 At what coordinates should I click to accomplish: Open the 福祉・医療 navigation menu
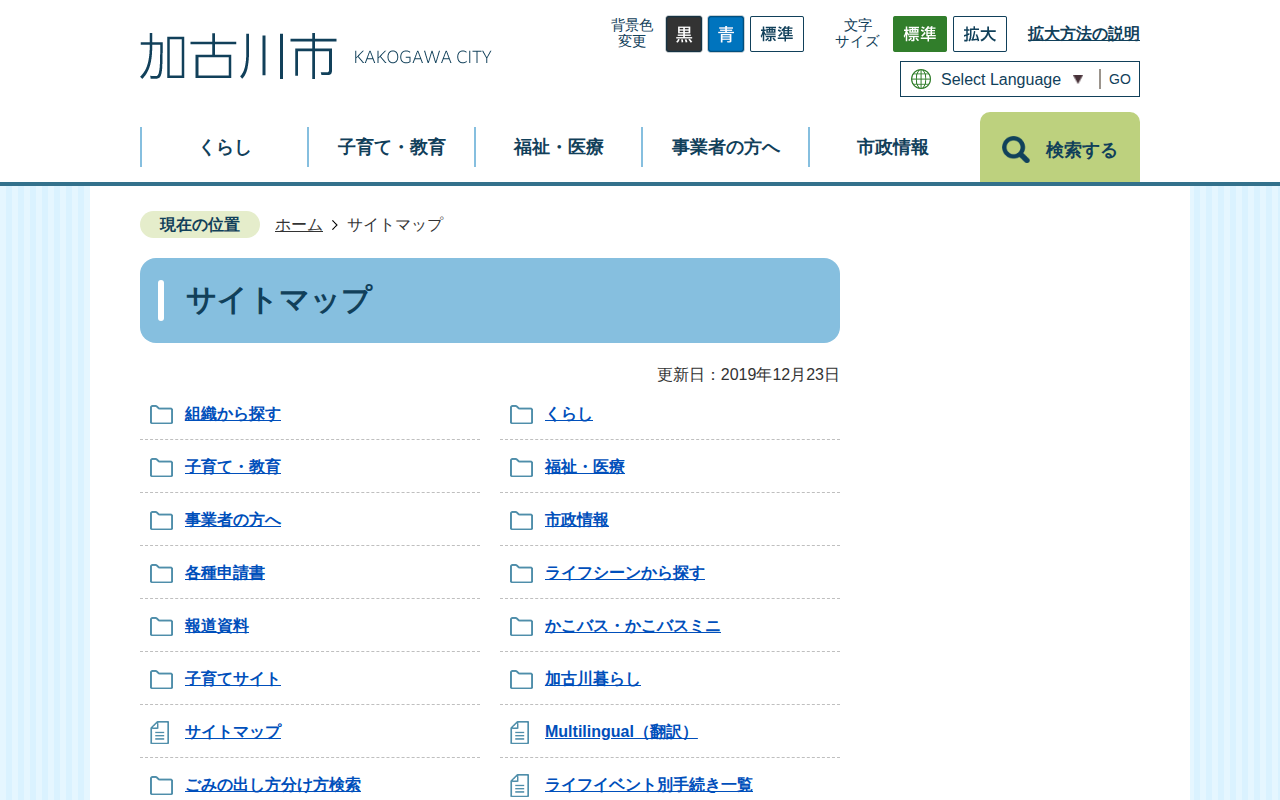(x=559, y=147)
